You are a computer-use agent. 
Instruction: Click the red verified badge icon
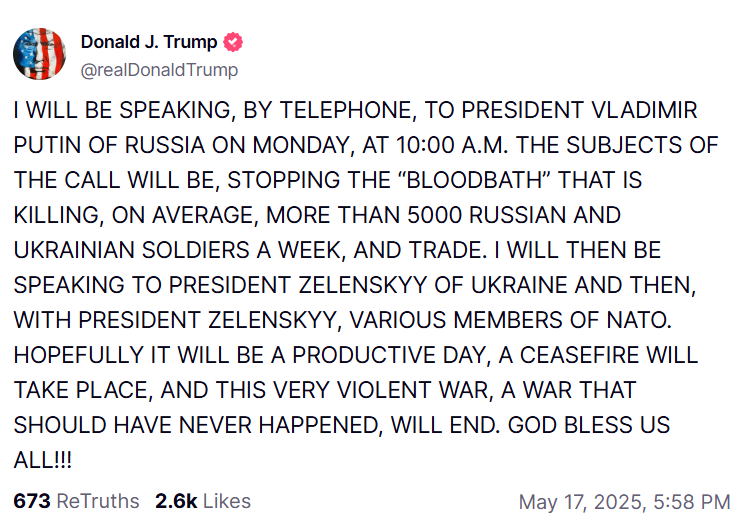233,43
